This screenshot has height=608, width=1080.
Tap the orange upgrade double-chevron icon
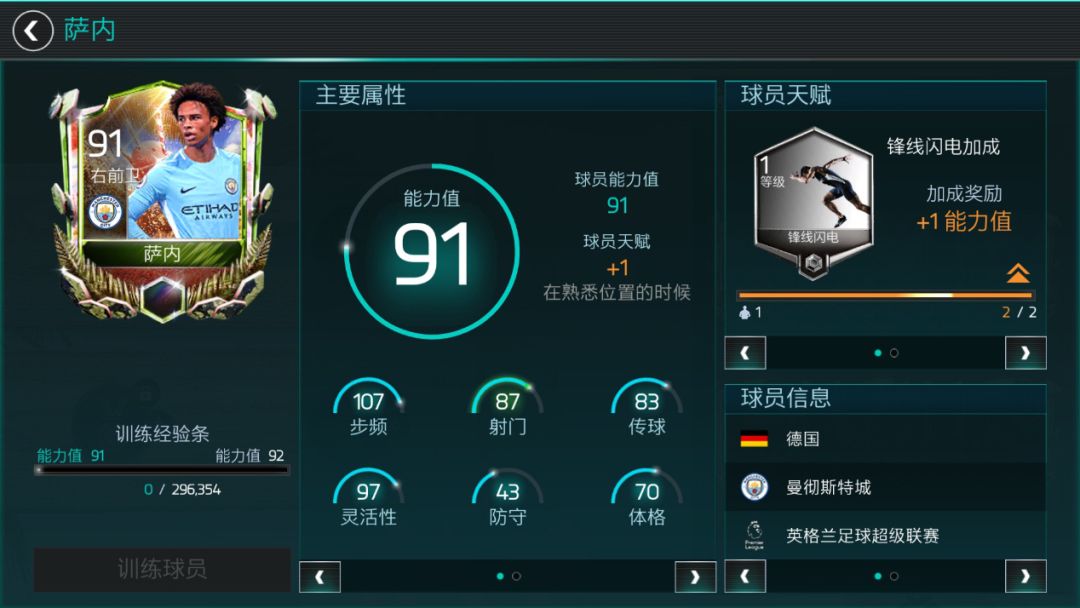click(1018, 273)
